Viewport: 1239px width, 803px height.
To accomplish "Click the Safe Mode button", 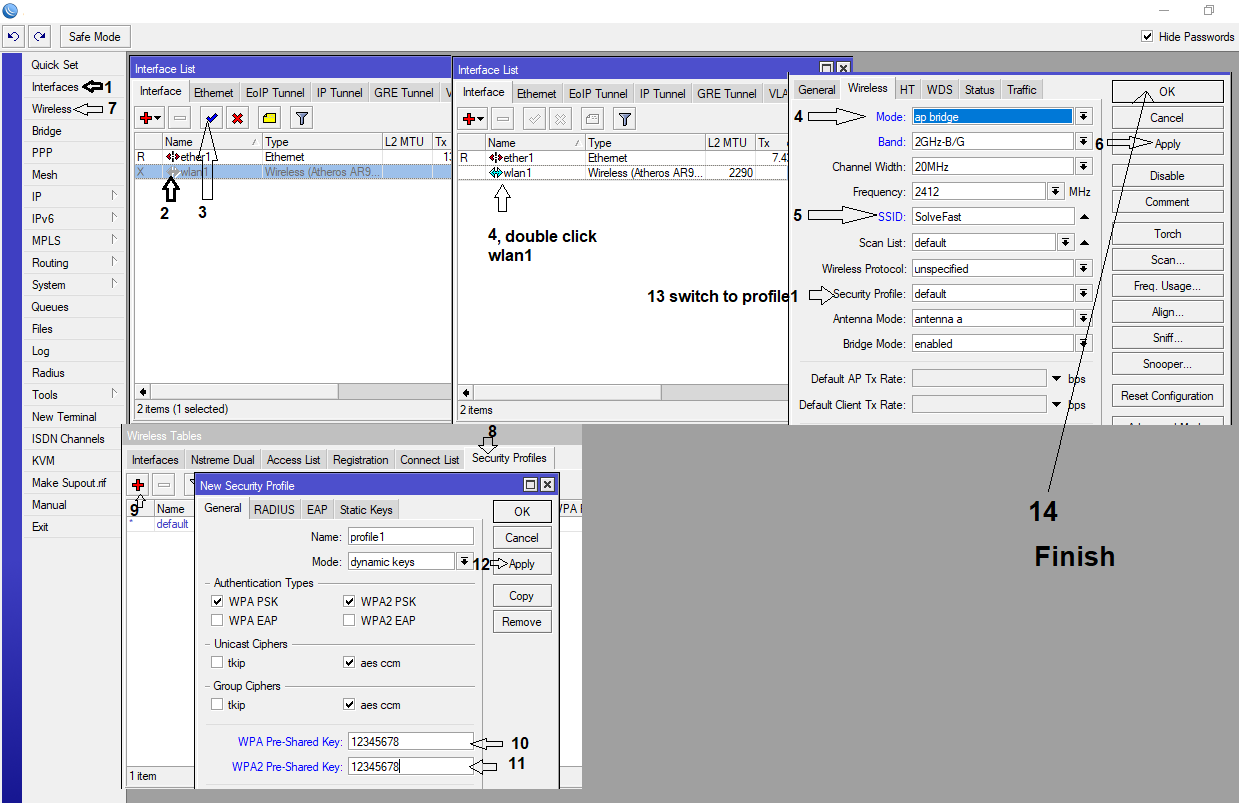I will click(x=94, y=37).
